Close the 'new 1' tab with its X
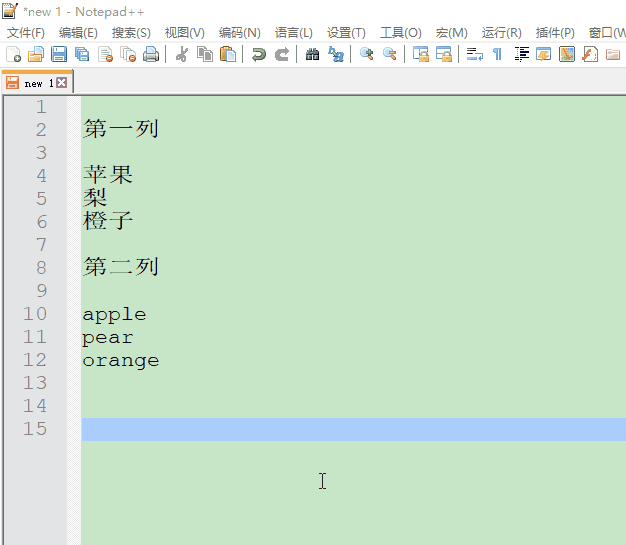Image resolution: width=626 pixels, height=545 pixels. 61,83
